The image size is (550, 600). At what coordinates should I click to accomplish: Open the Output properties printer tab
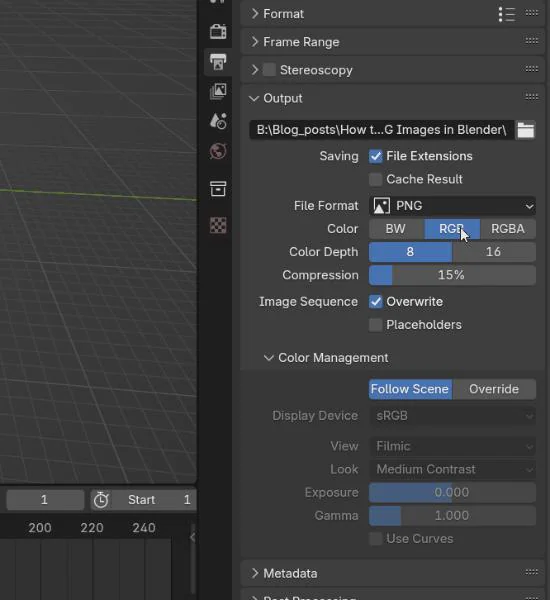click(218, 62)
